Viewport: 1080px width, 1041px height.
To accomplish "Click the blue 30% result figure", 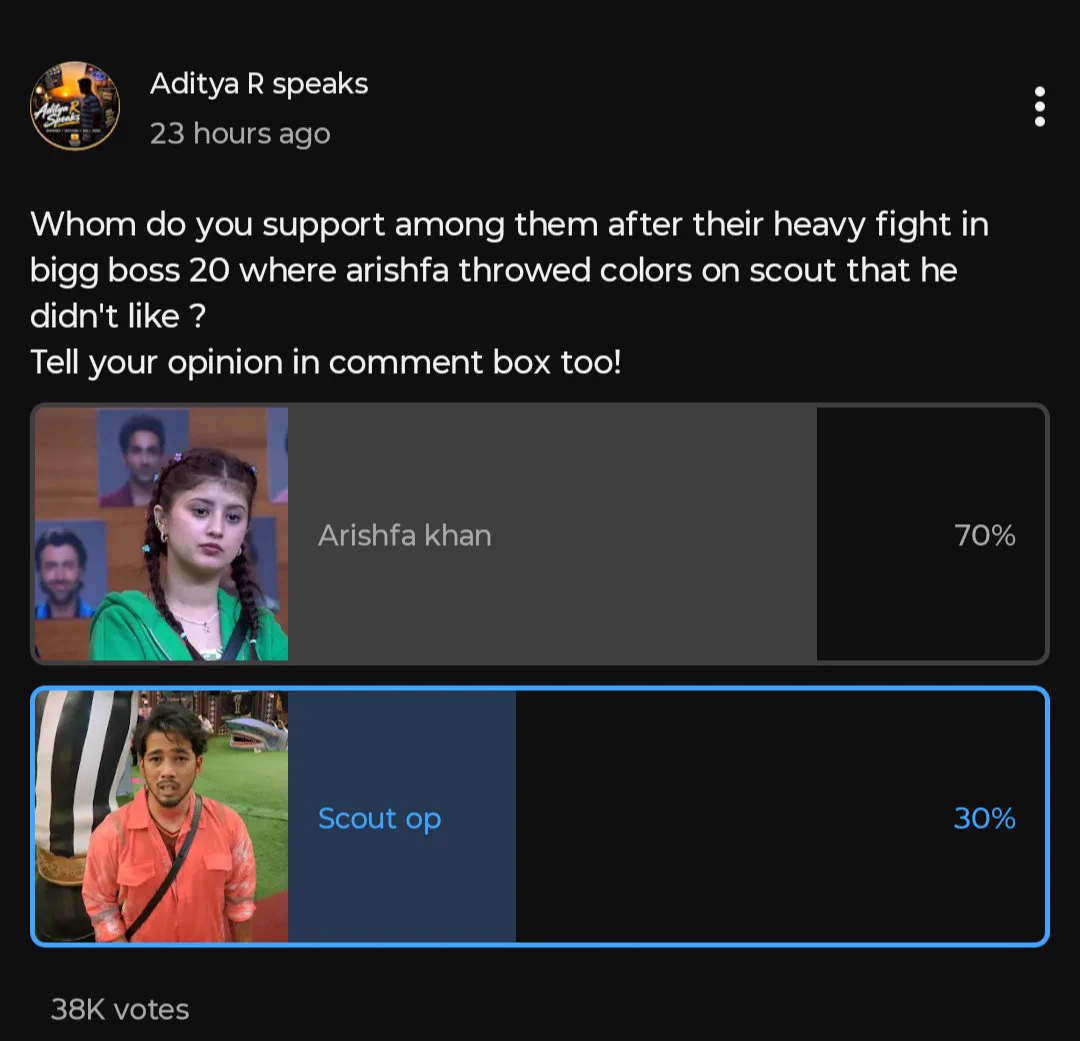I will pos(984,818).
